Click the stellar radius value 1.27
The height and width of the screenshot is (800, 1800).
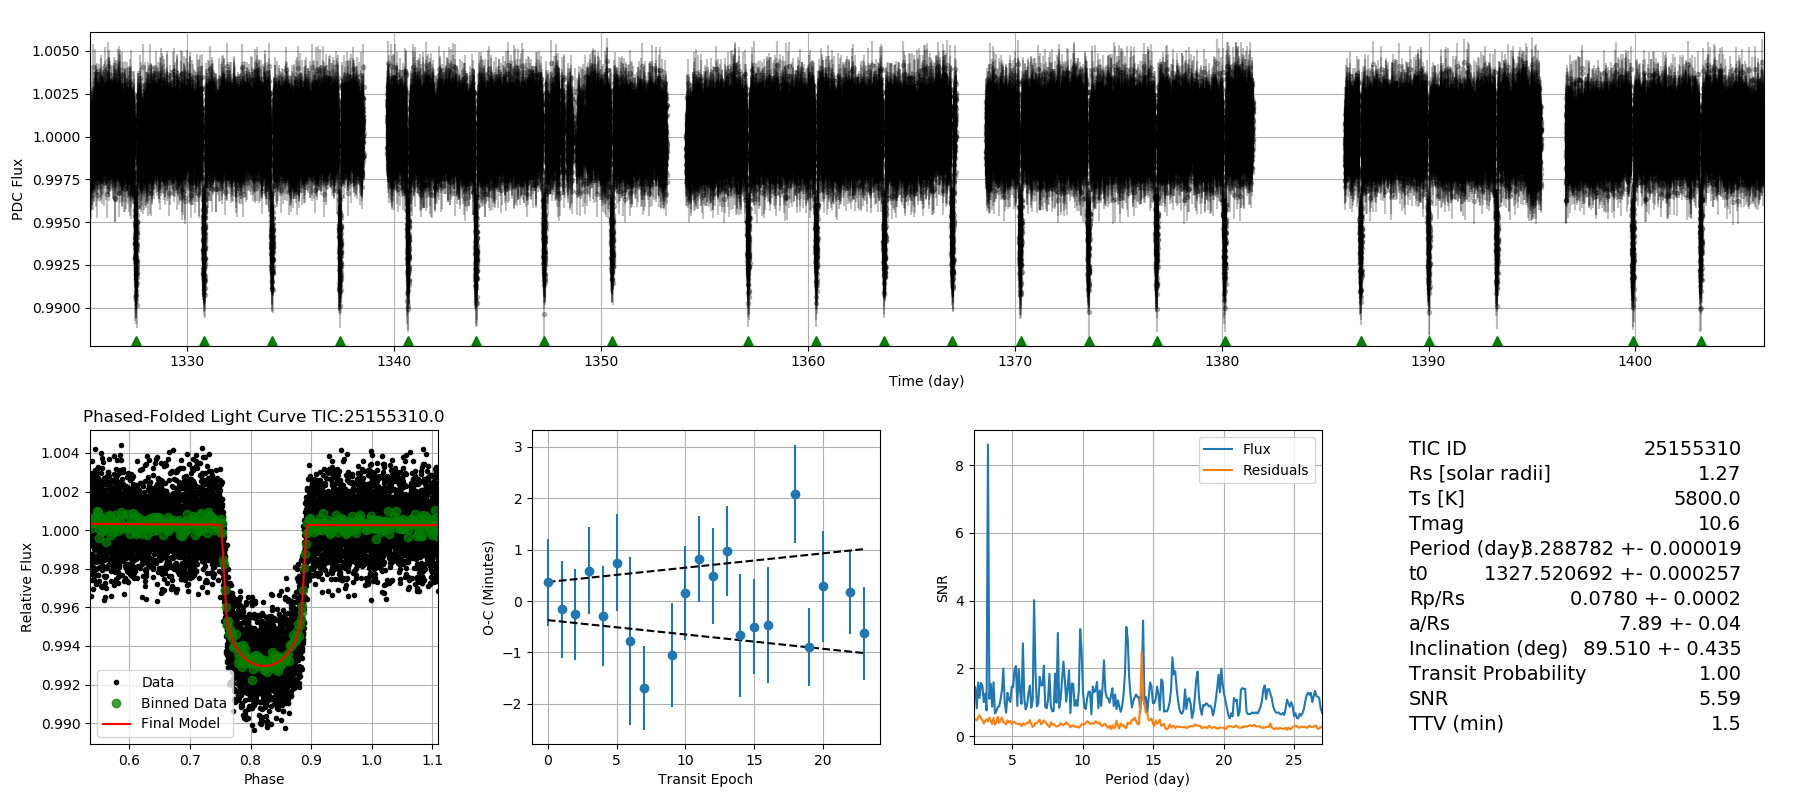pyautogui.click(x=1719, y=474)
